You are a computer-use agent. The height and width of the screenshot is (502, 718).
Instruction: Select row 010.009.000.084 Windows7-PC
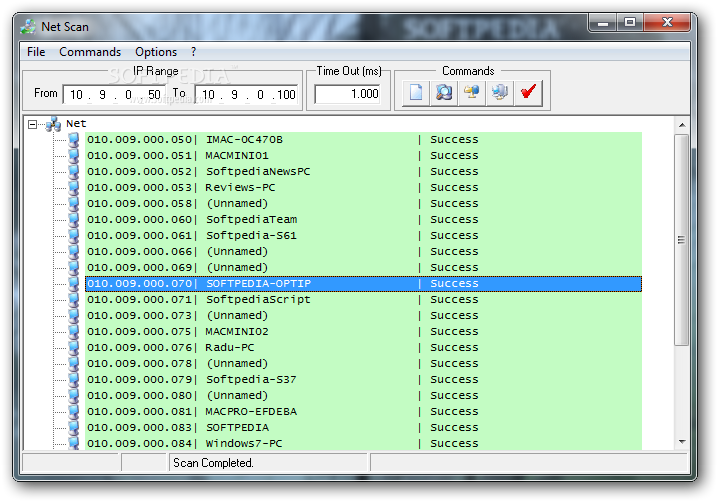[x=364, y=443]
